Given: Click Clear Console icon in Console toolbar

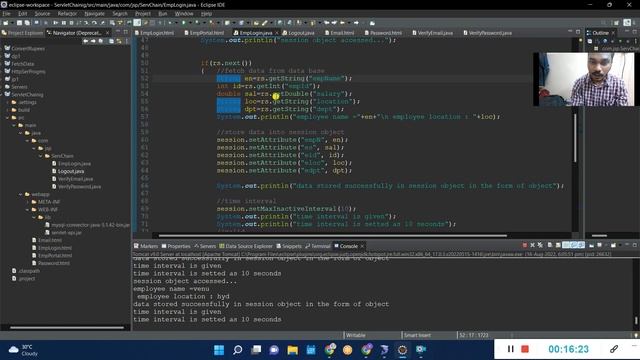Looking at the screenshot, I should pos(549,245).
